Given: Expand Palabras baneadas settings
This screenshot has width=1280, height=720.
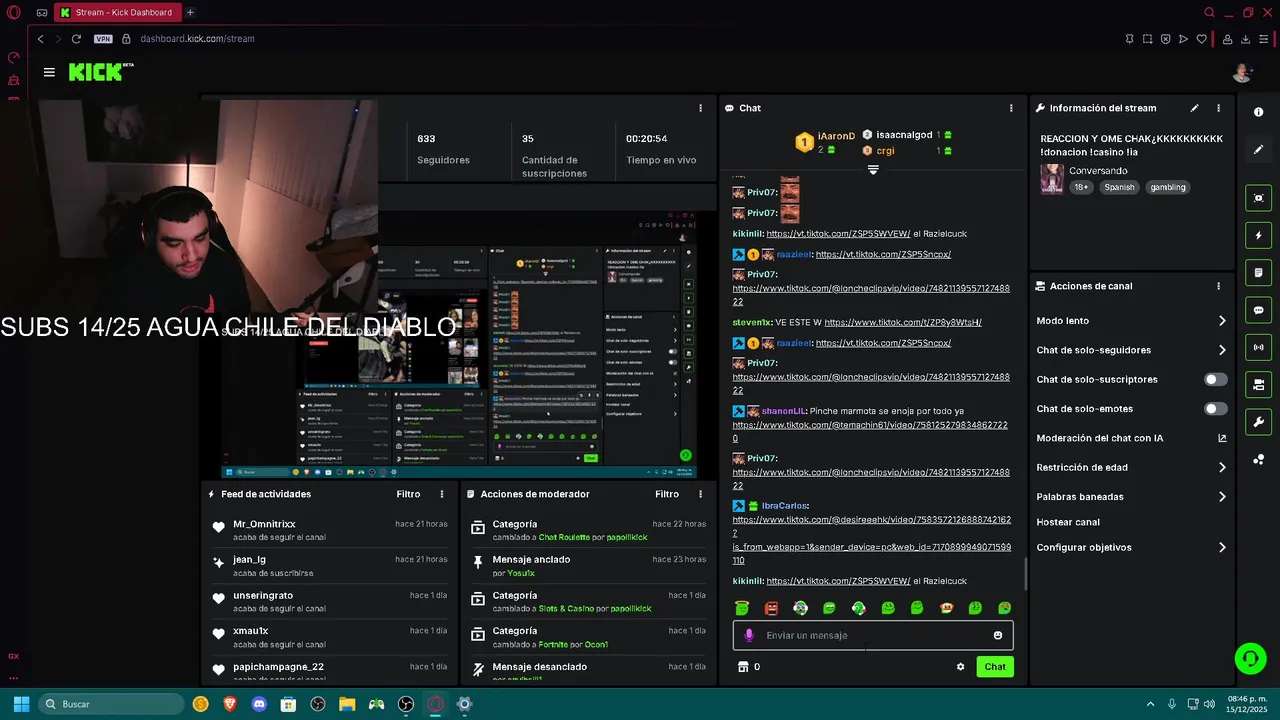Looking at the screenshot, I should tap(1222, 496).
